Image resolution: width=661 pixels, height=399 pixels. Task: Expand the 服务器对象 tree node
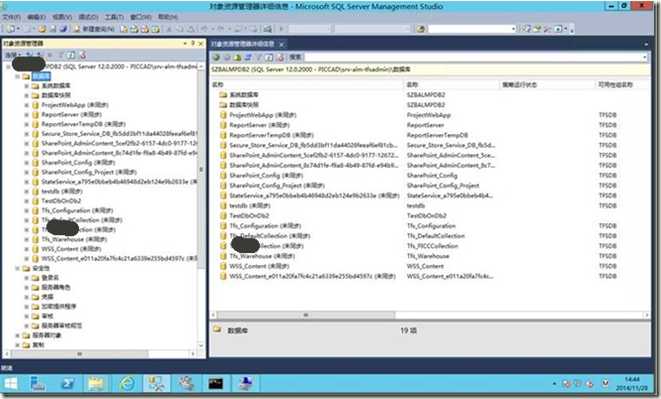coord(17,335)
